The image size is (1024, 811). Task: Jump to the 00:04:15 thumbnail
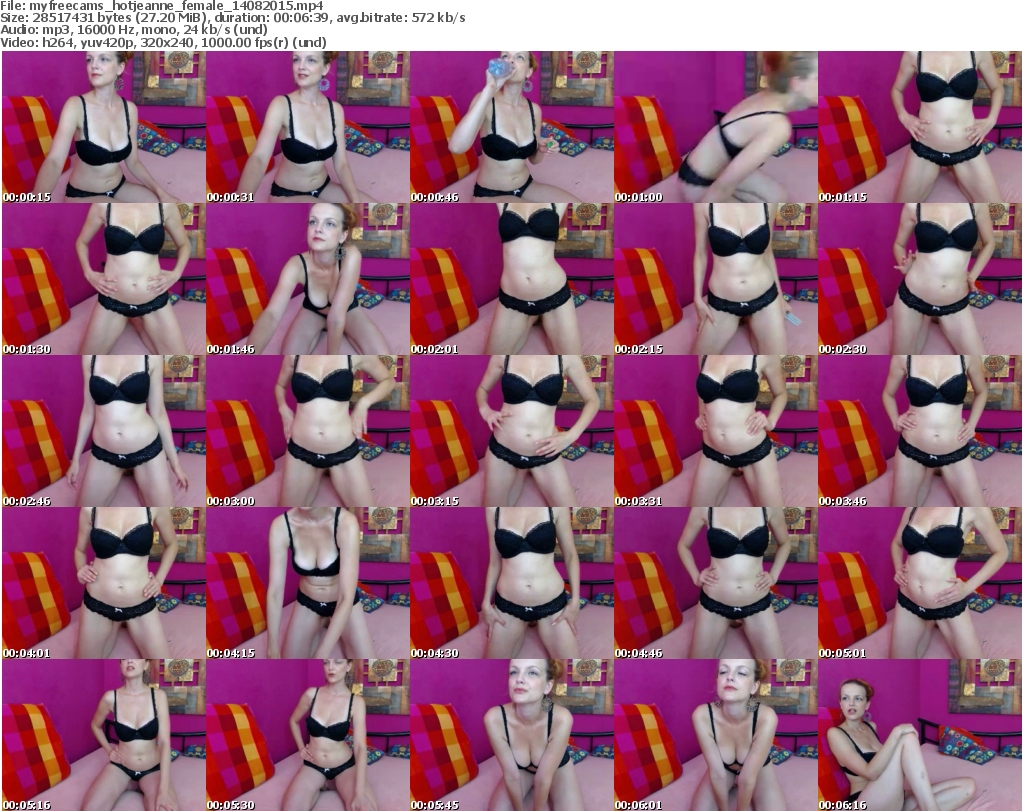[x=308, y=584]
